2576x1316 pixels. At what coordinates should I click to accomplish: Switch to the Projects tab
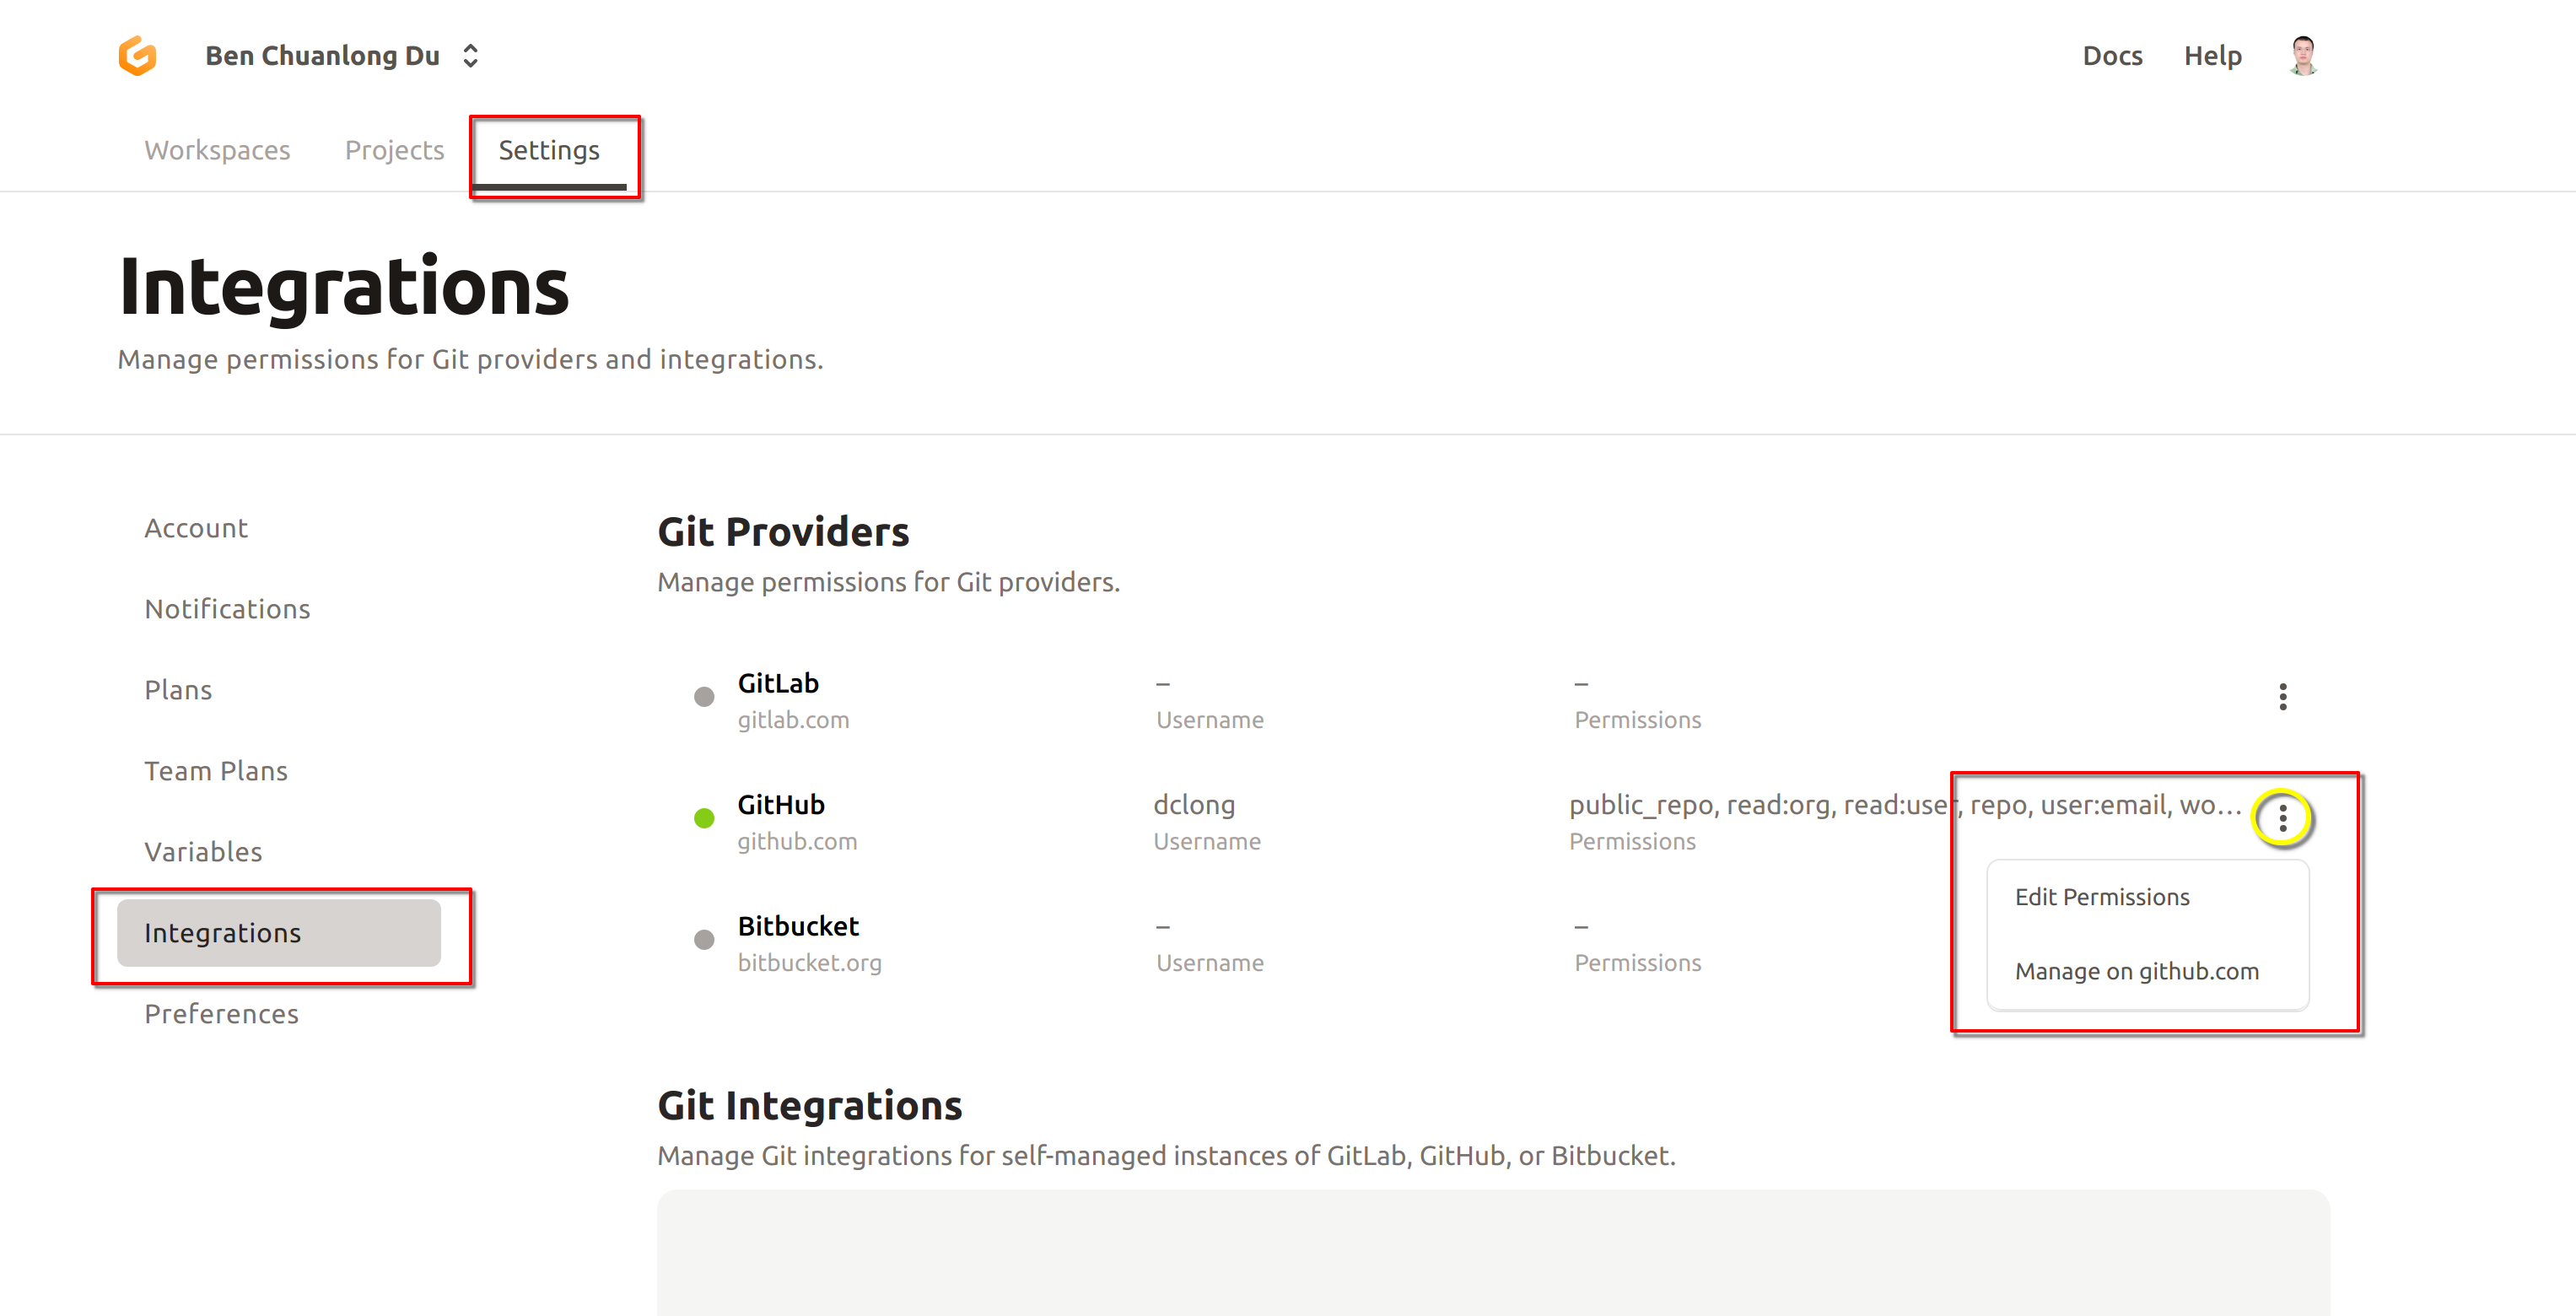(394, 150)
